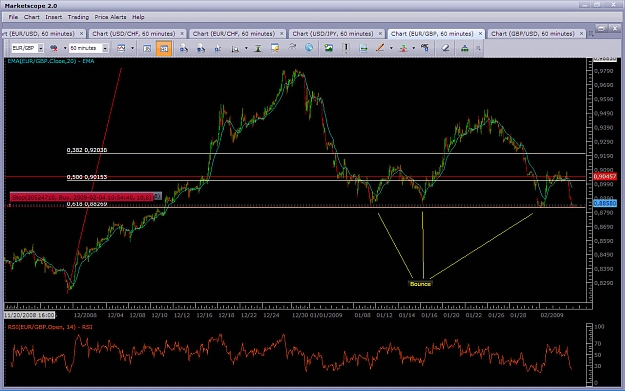Click the line chart indicator icon

121,48
